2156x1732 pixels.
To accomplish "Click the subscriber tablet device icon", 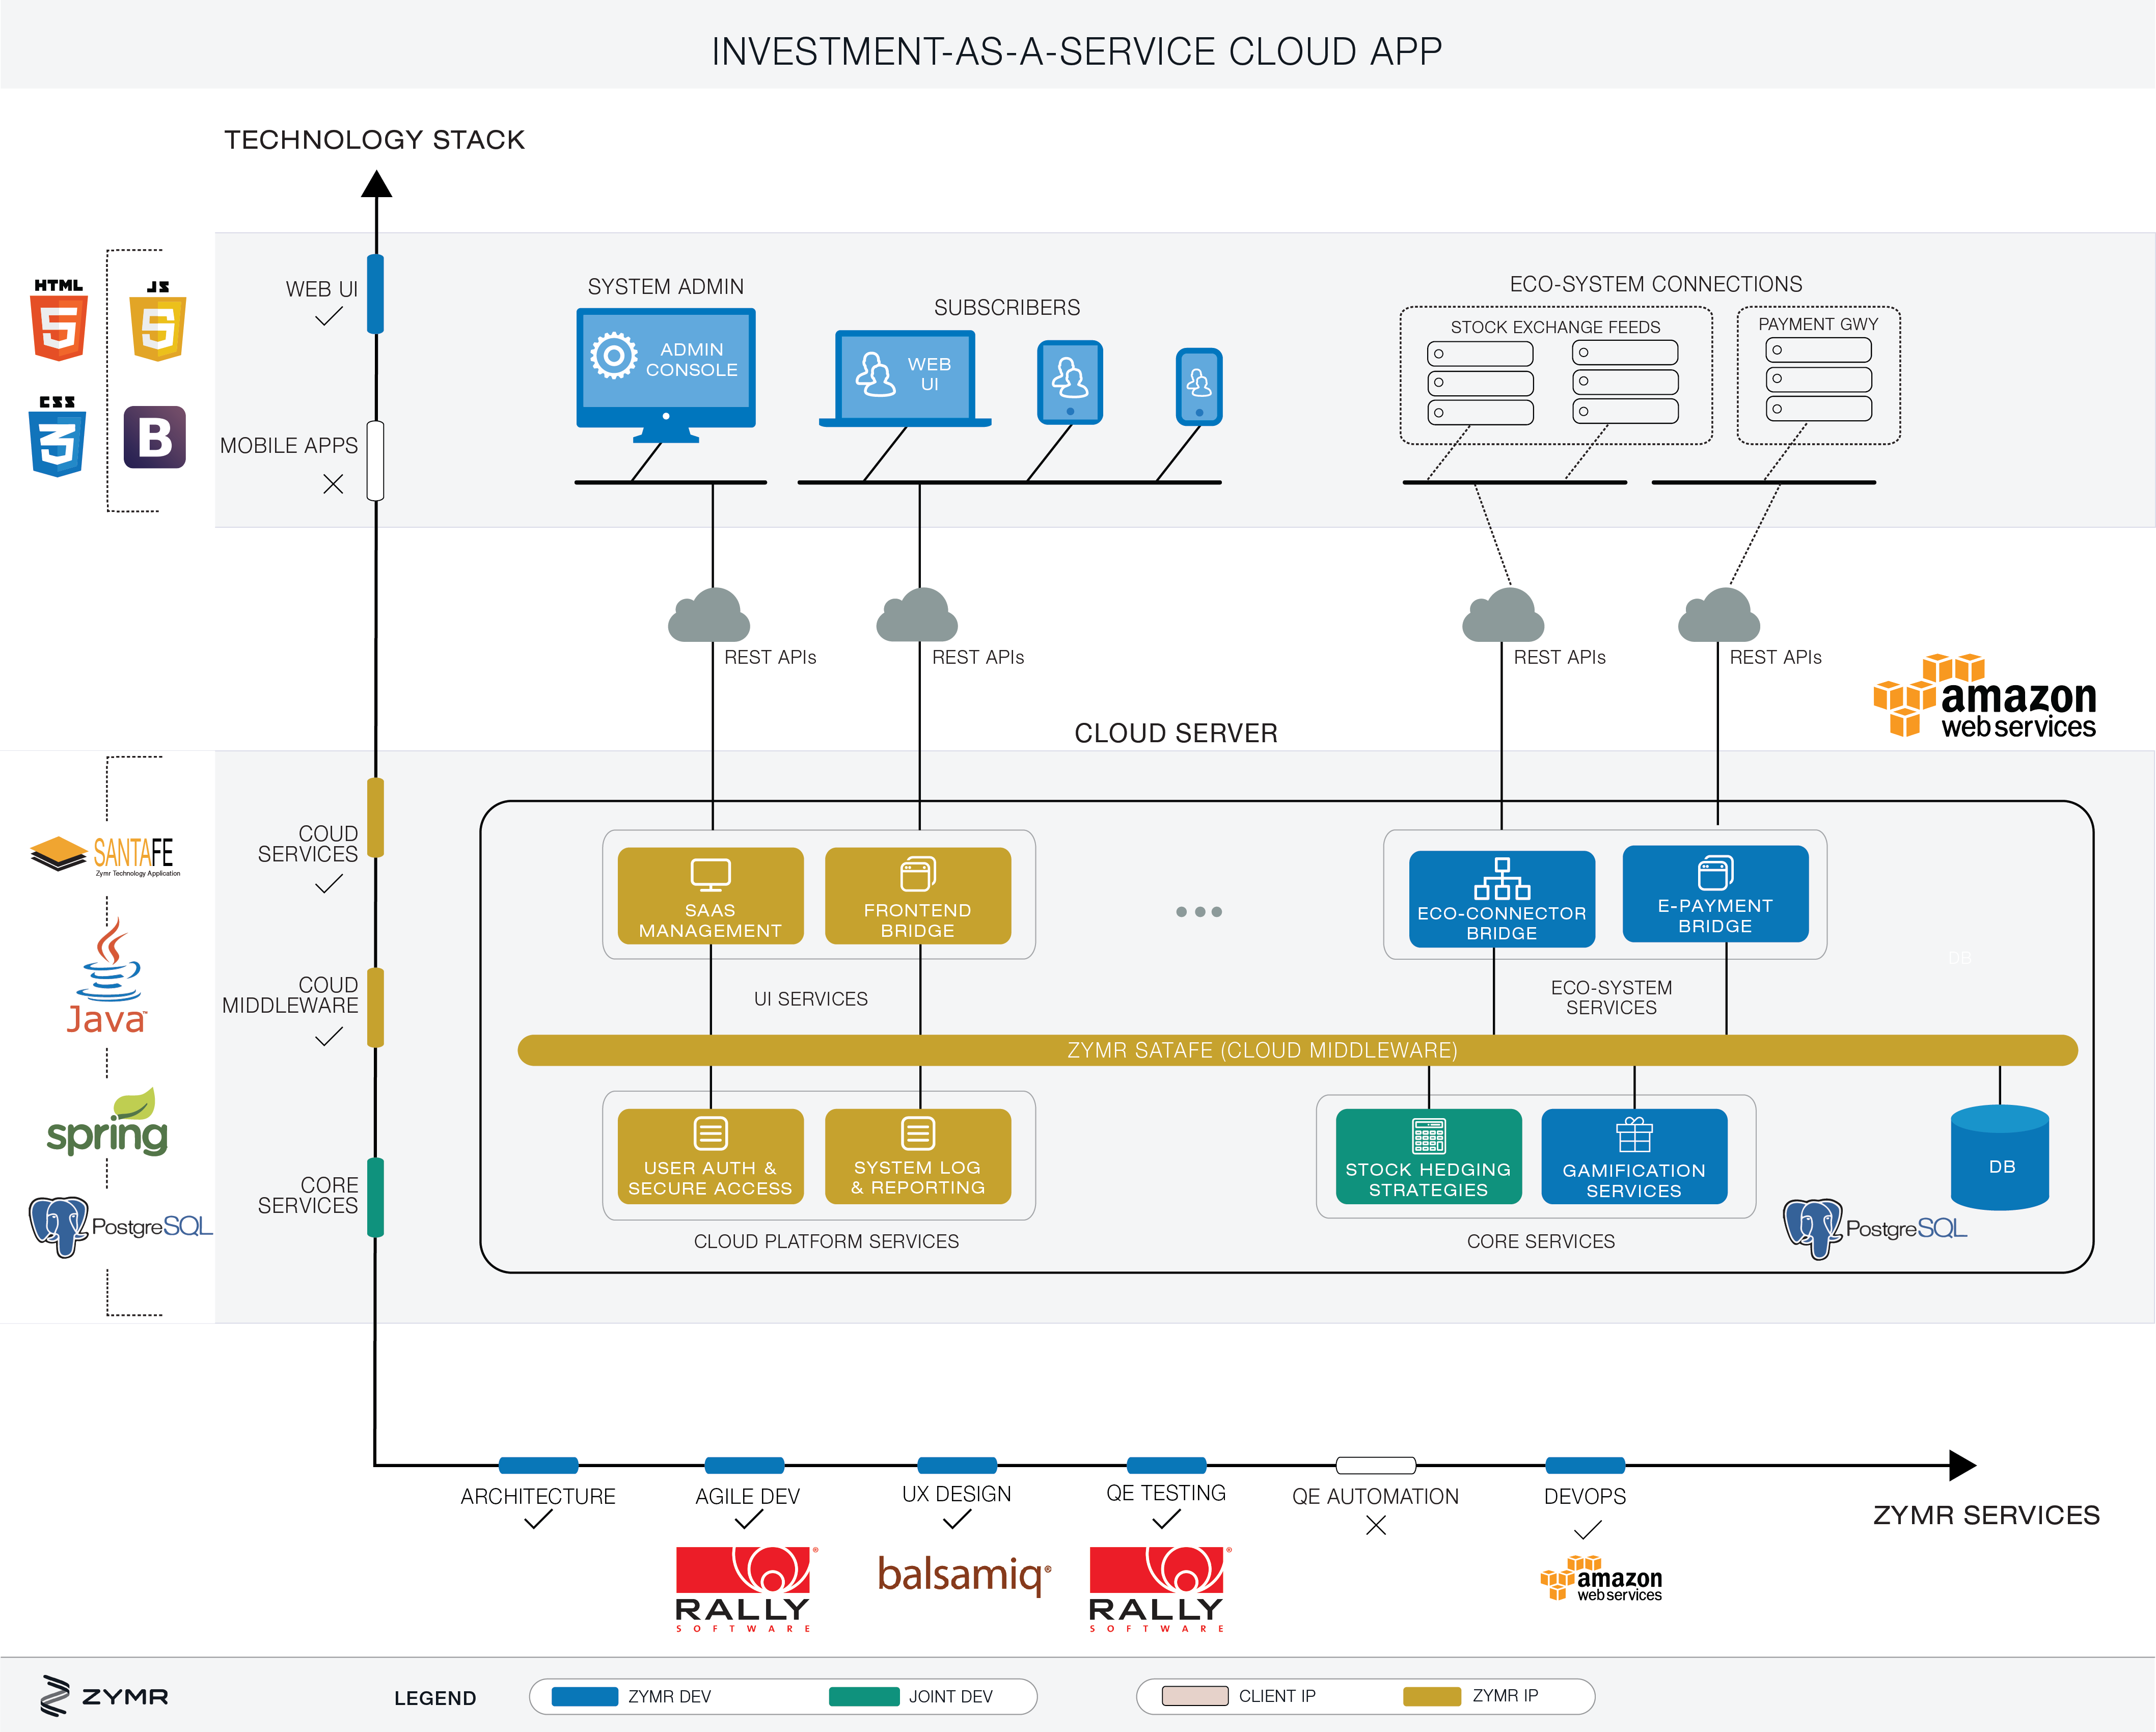I will 1070,383.
